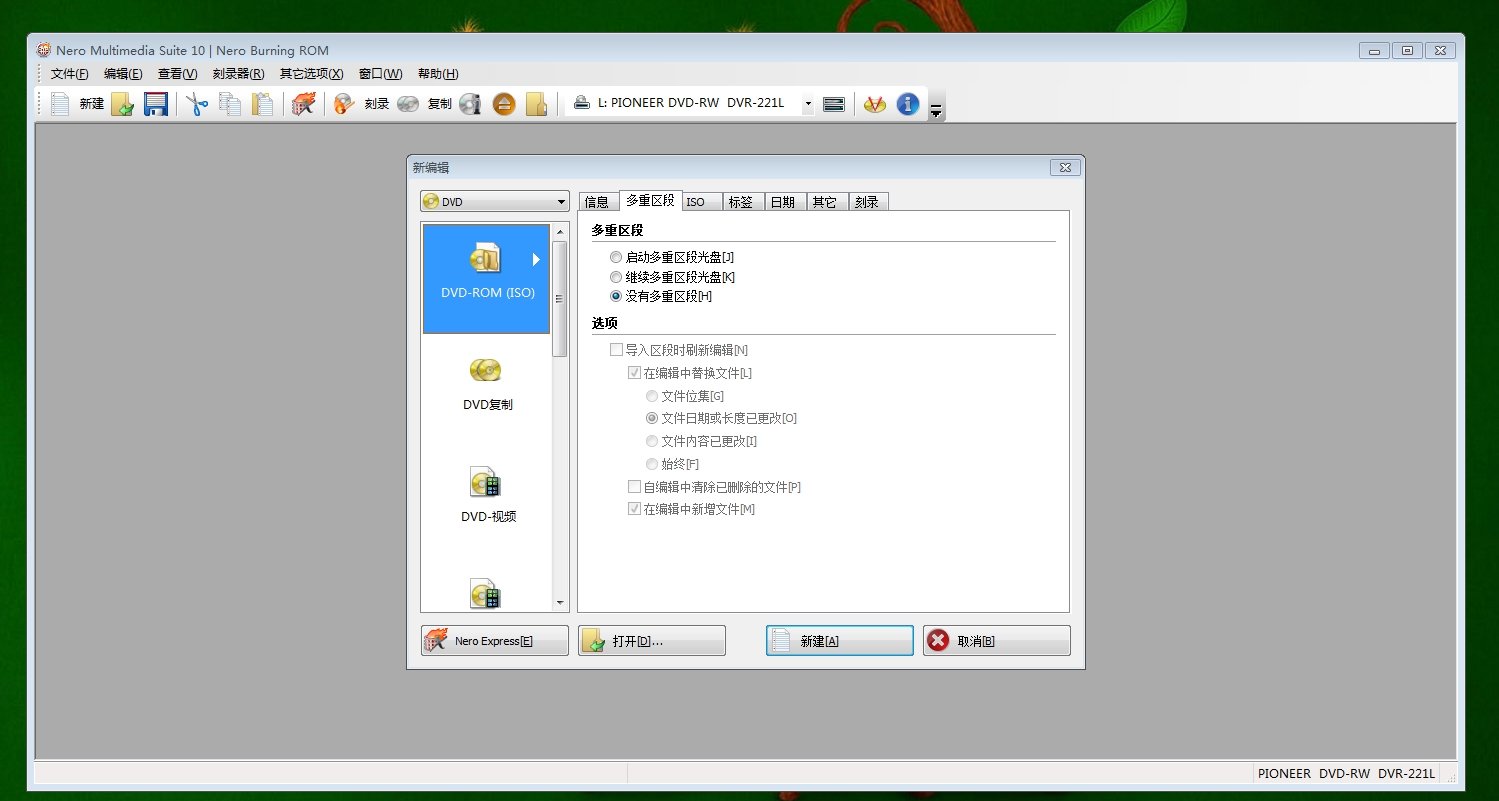Select 启动多重区段光盘 radio button

pos(616,257)
